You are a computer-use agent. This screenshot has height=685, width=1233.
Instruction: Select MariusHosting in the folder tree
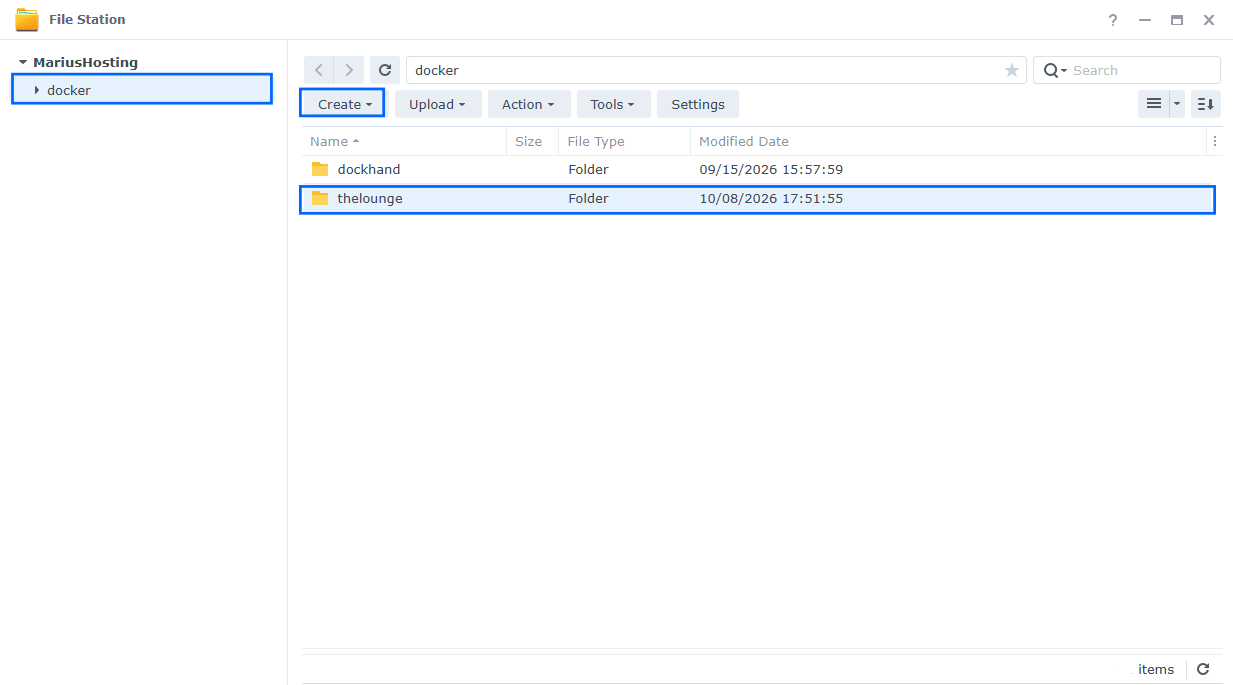click(x=85, y=62)
